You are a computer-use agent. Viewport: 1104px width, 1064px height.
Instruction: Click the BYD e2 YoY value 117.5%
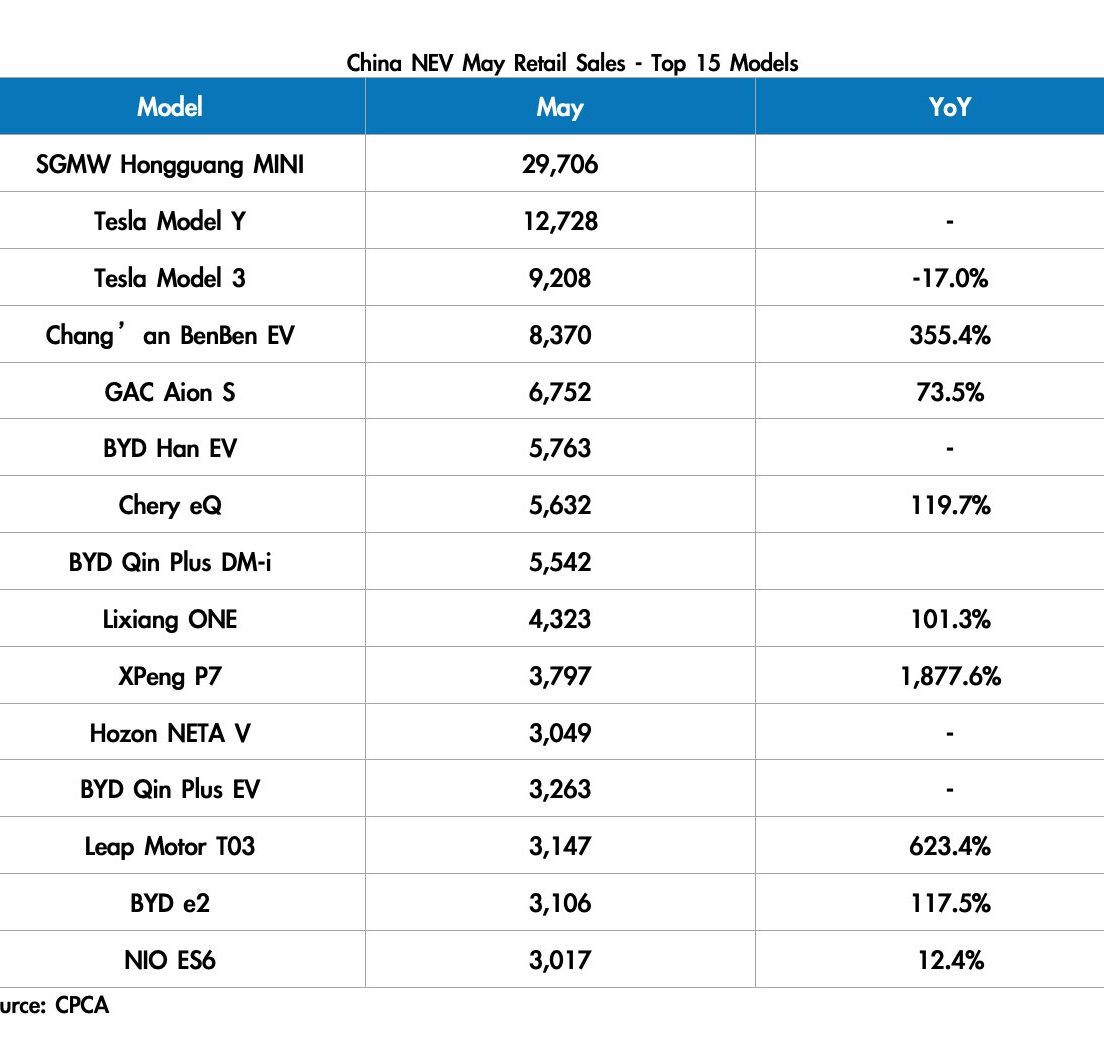point(950,903)
